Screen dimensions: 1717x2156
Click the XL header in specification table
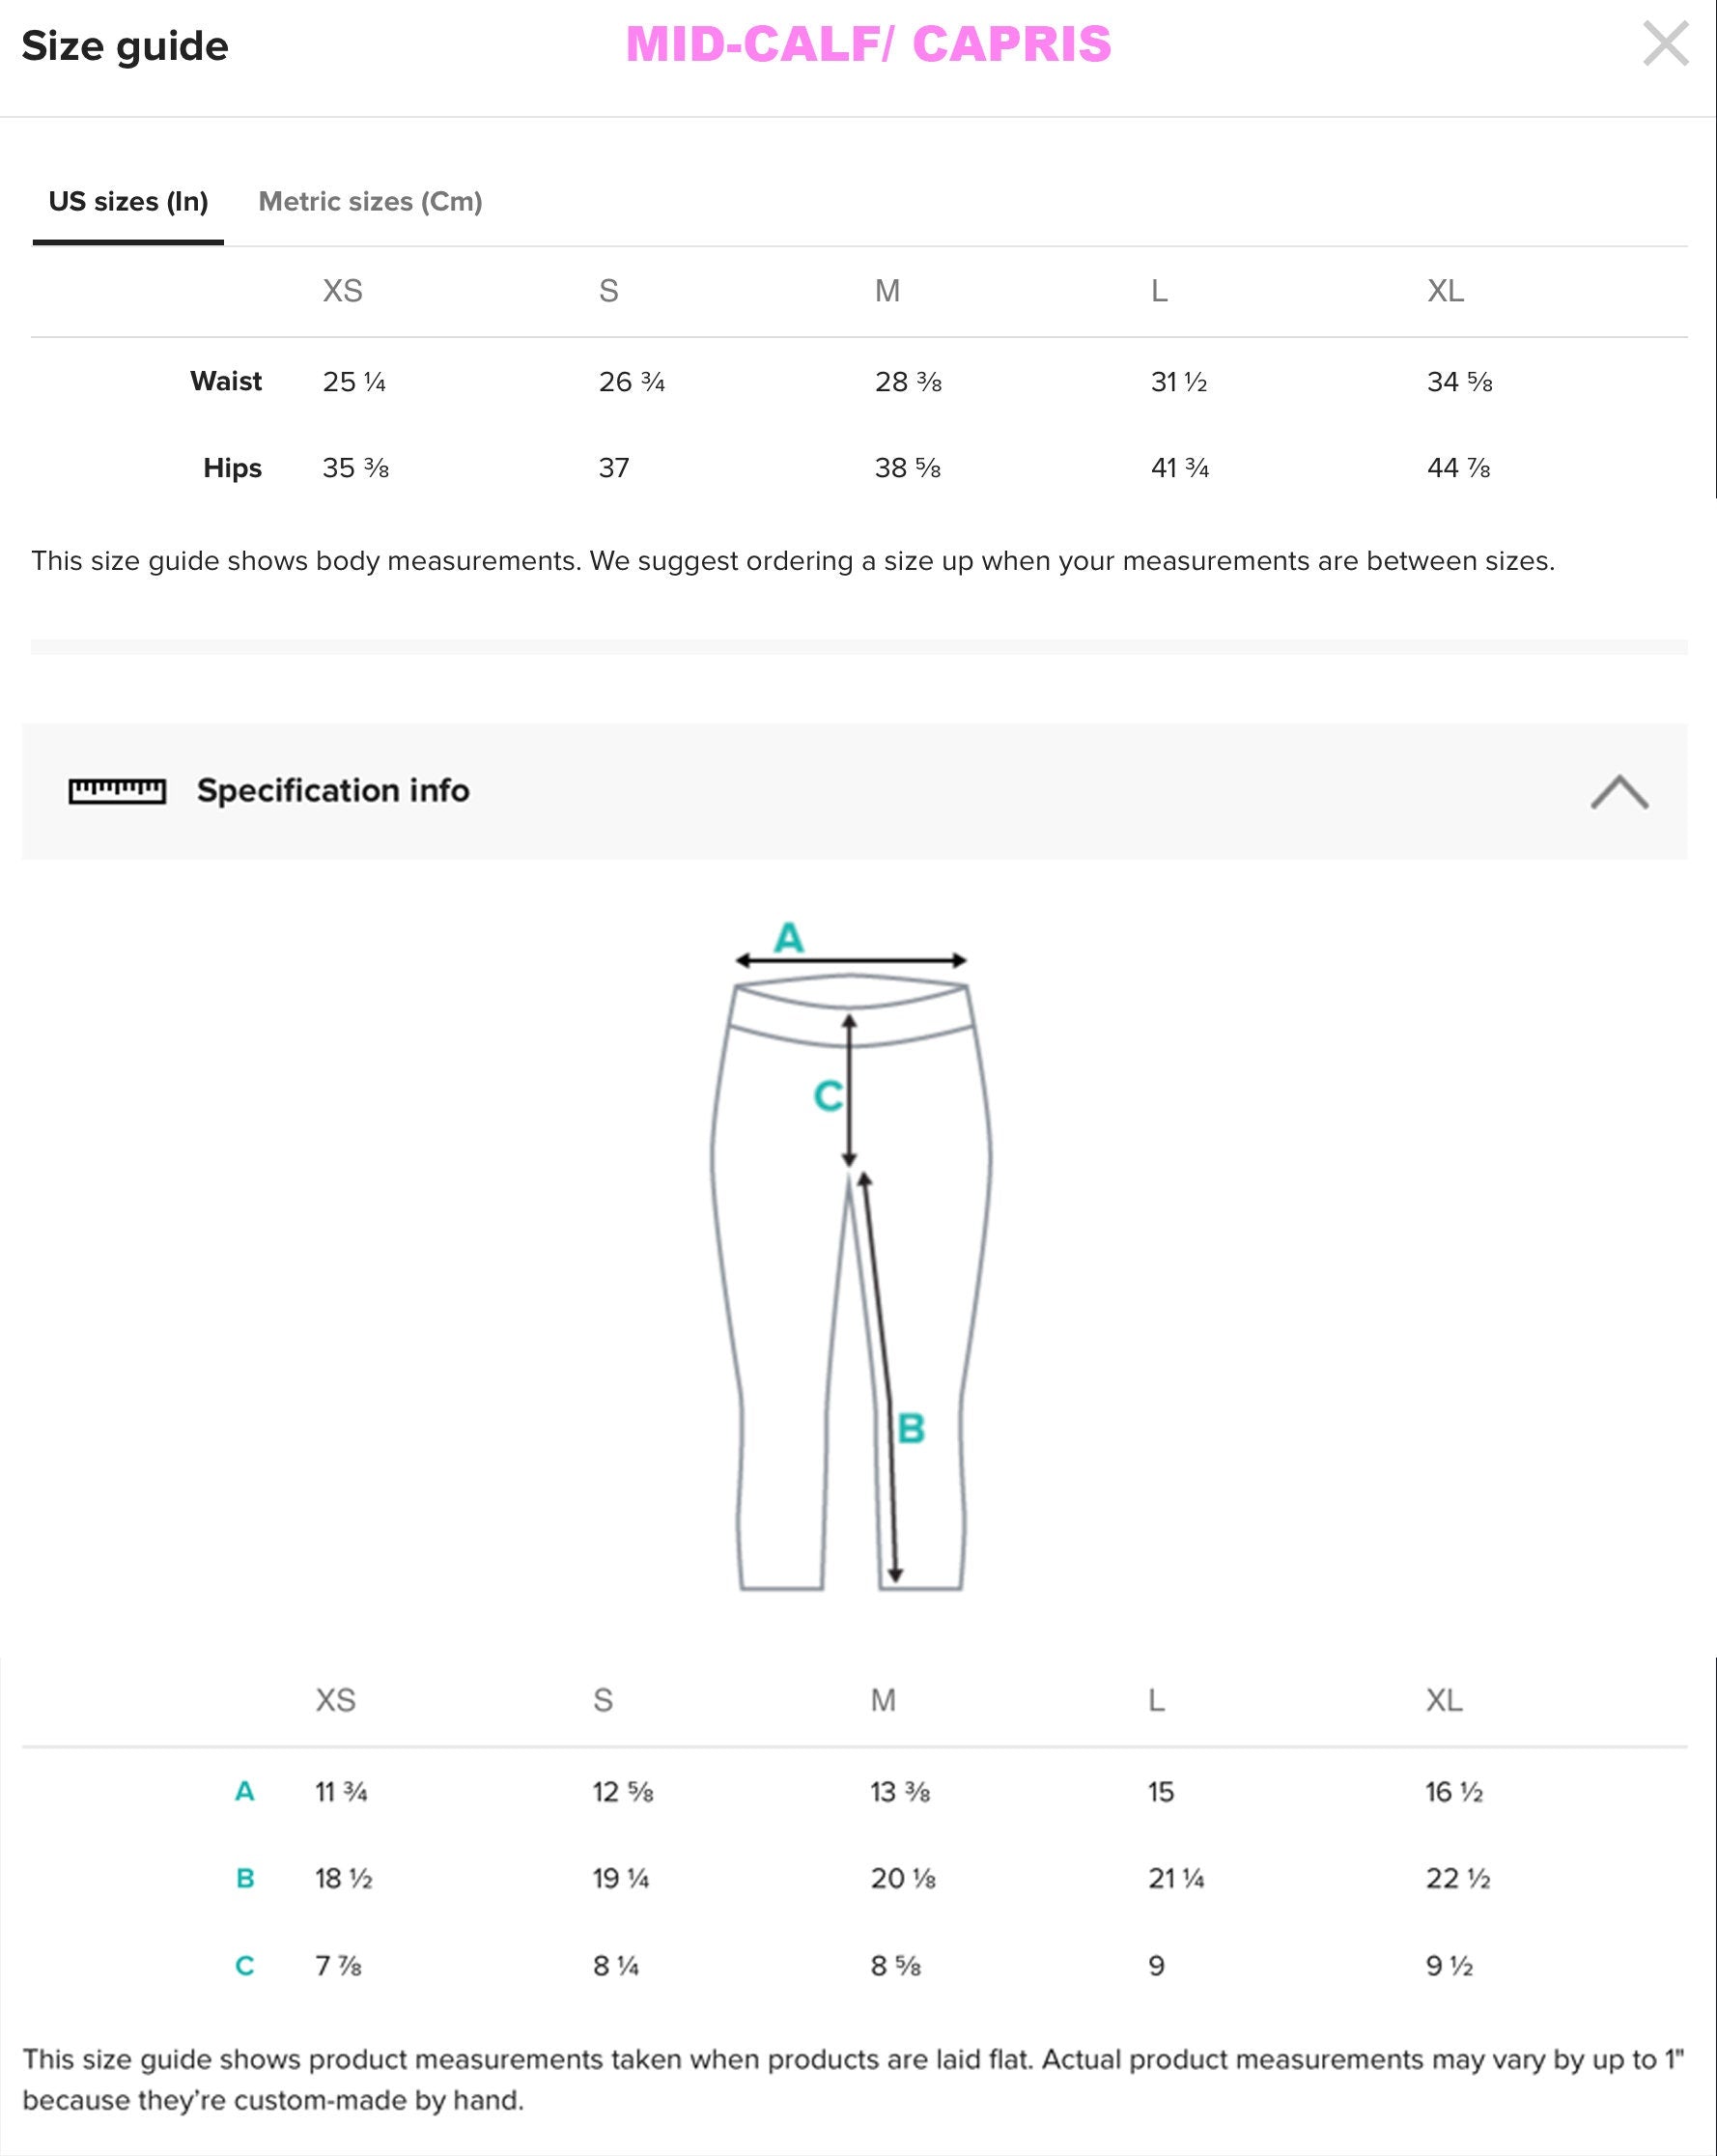tap(1444, 1700)
